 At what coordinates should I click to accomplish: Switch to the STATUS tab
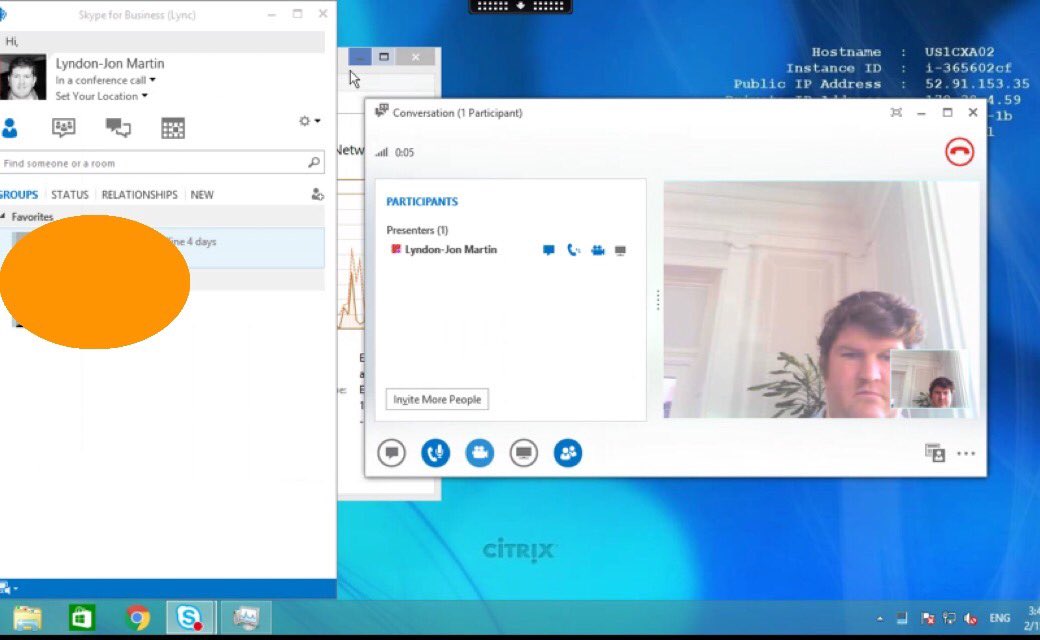[x=70, y=194]
